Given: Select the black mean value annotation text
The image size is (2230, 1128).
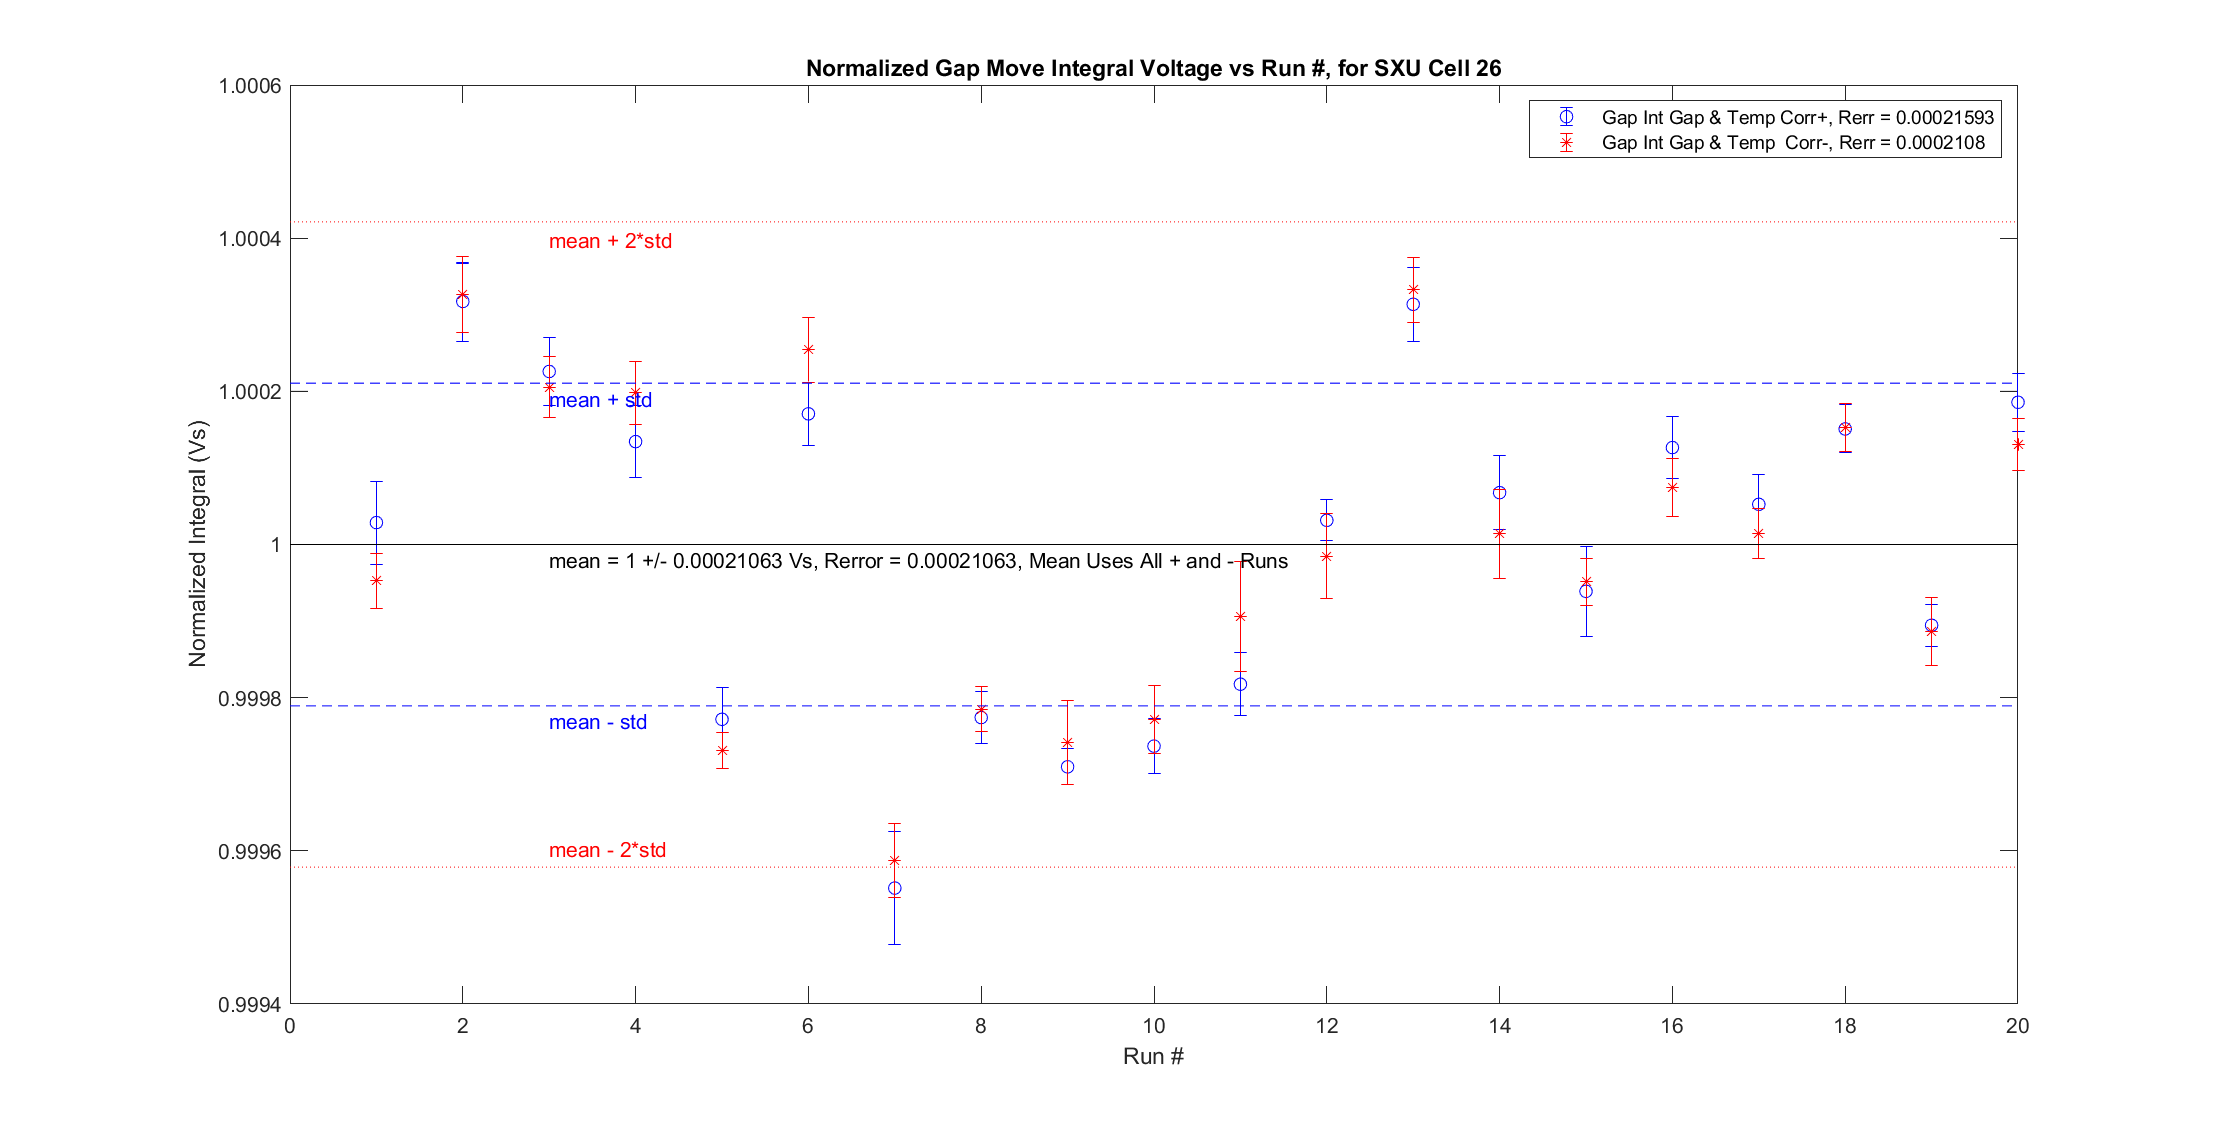Looking at the screenshot, I should coord(918,561).
